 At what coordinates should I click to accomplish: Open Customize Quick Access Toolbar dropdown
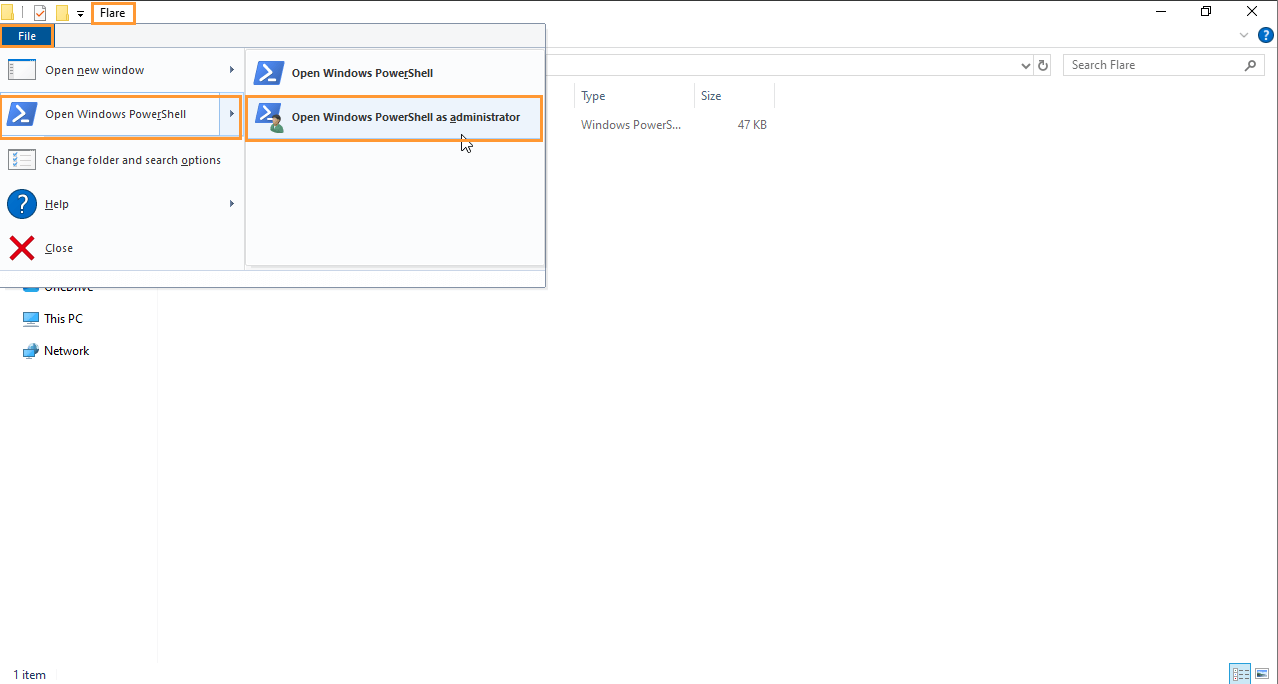click(80, 14)
